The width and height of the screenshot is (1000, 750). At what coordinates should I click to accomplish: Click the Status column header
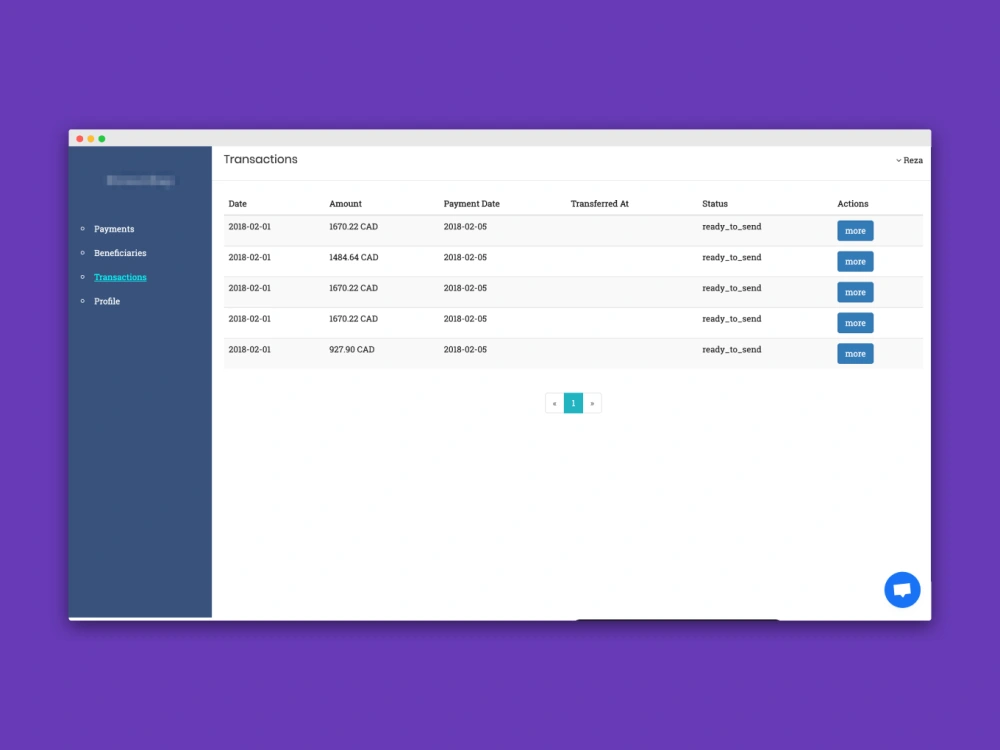[715, 203]
